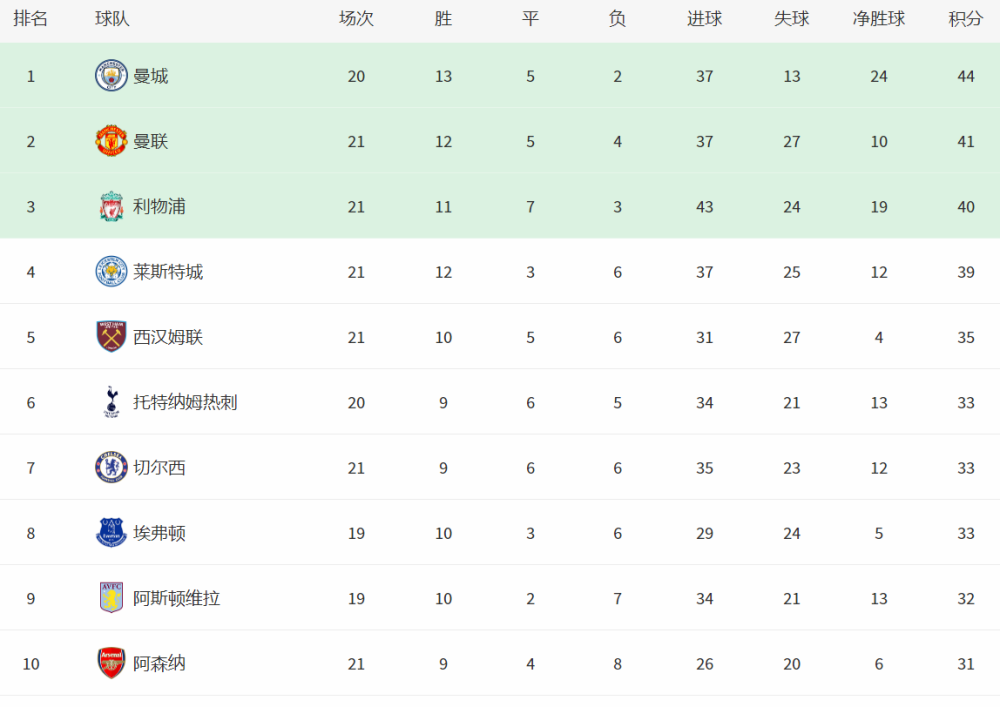Click the Aston Villa club badge
This screenshot has height=707, width=1000.
[x=111, y=598]
